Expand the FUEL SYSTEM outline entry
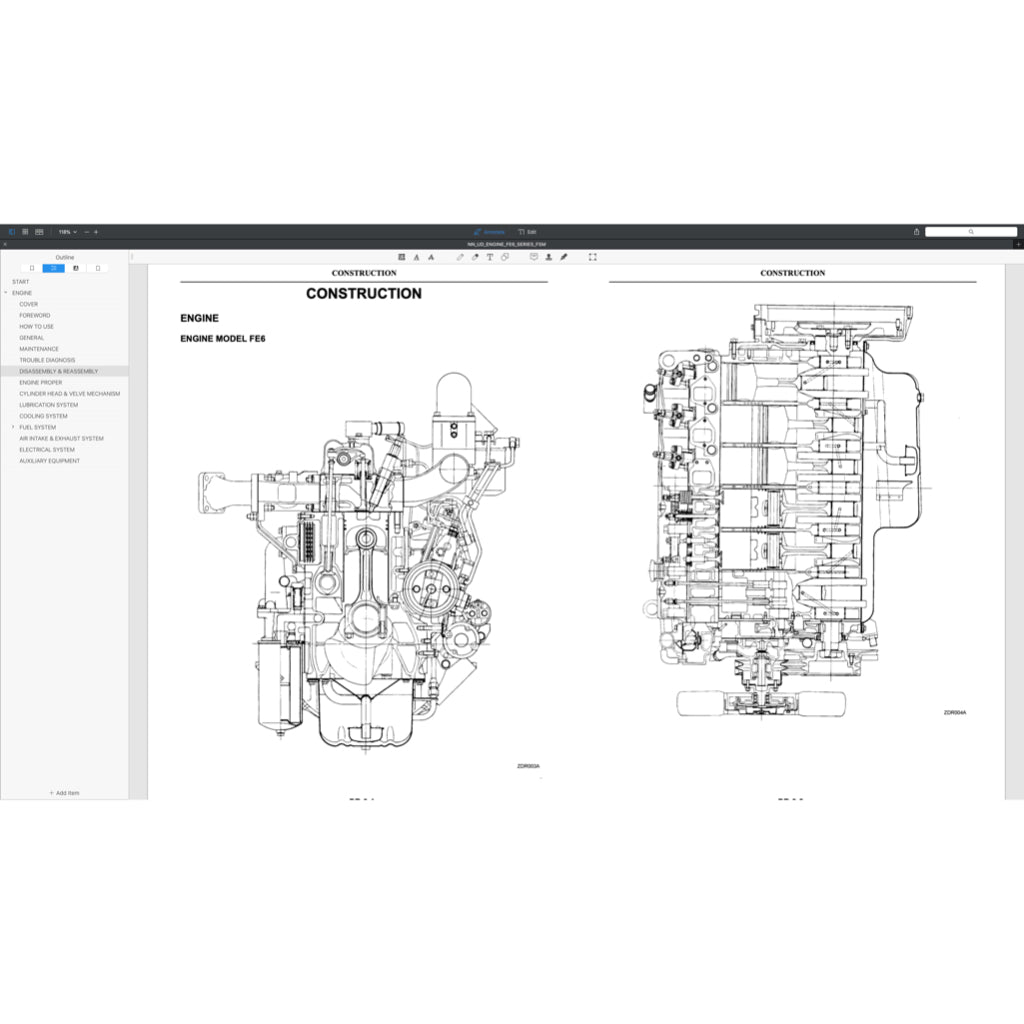 [x=12, y=427]
